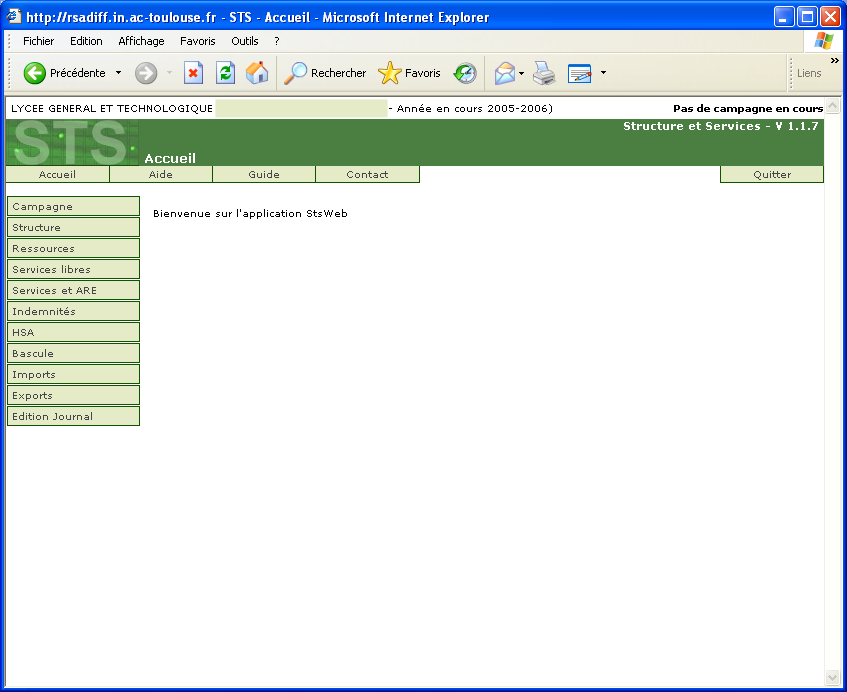Click the edit page toolbar icon
This screenshot has width=847, height=692.
[x=580, y=73]
